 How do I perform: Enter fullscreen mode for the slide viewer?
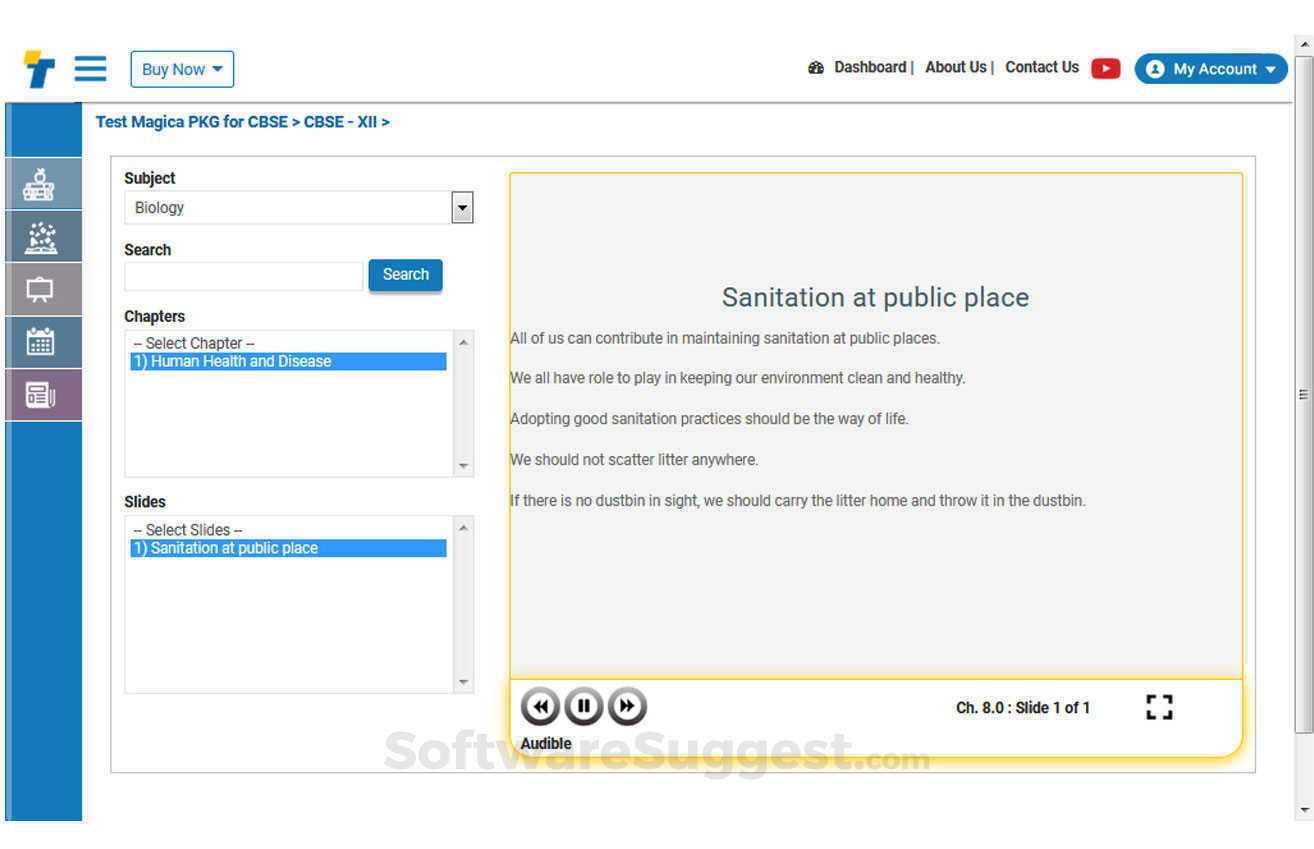pos(1159,707)
